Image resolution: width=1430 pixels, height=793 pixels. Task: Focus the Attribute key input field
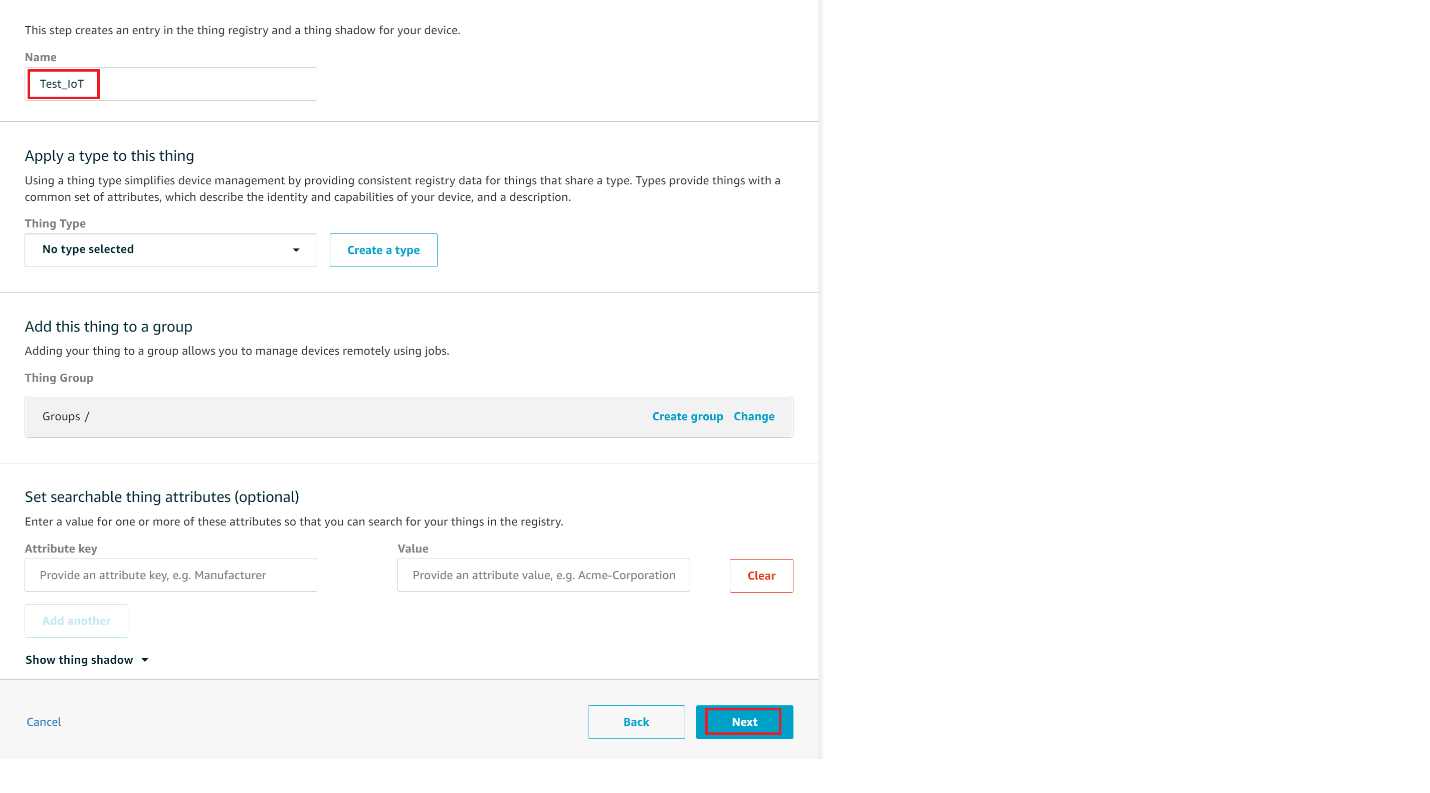point(171,575)
